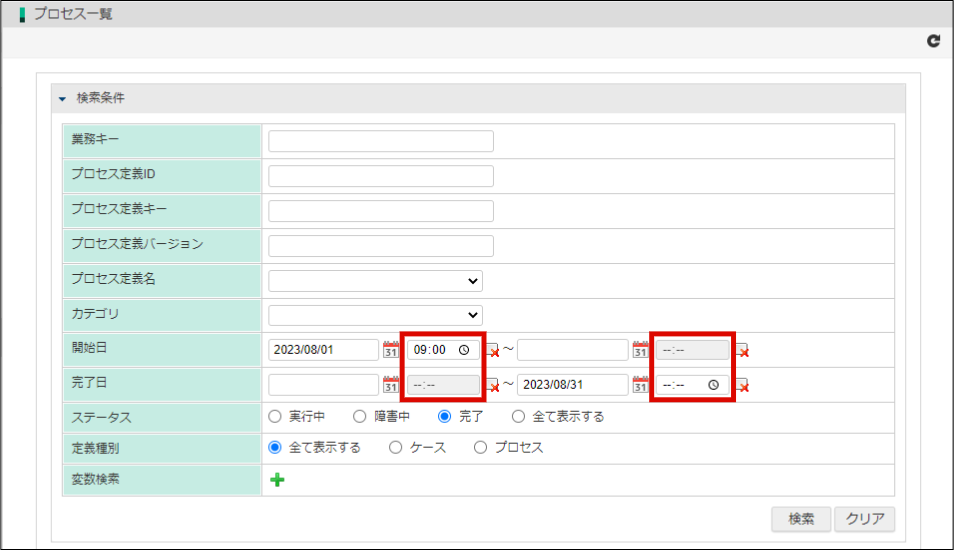
Task: Open the プロセス定義名 dropdown
Action: [375, 281]
